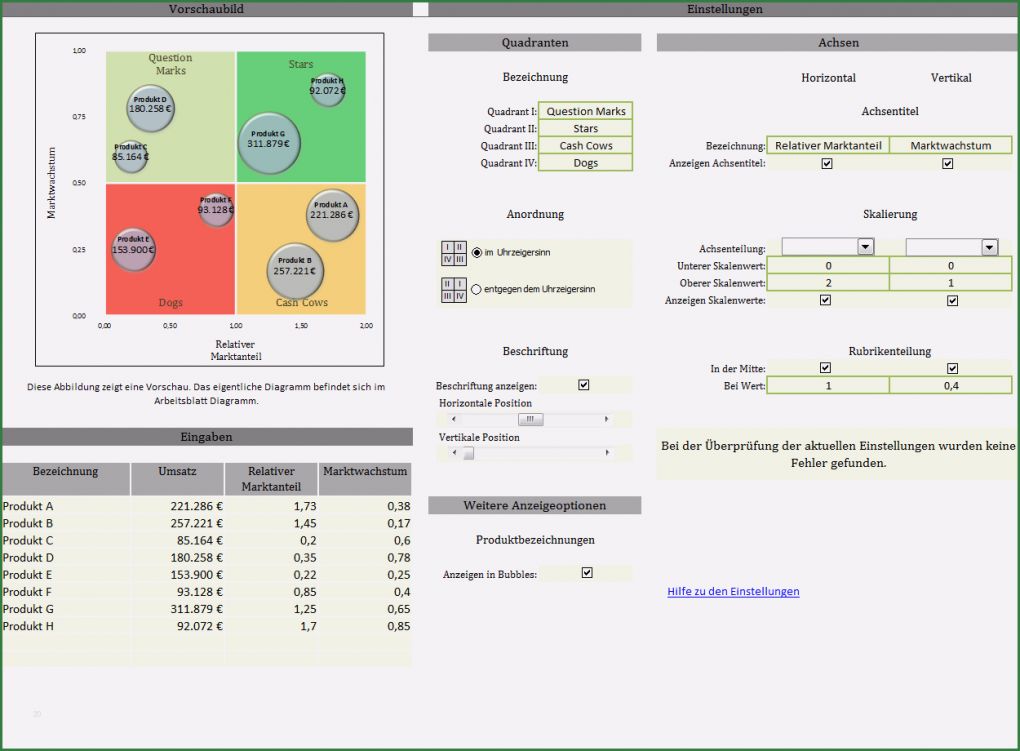1020x751 pixels.
Task: Click the Umsatz column header
Action: pos(177,472)
